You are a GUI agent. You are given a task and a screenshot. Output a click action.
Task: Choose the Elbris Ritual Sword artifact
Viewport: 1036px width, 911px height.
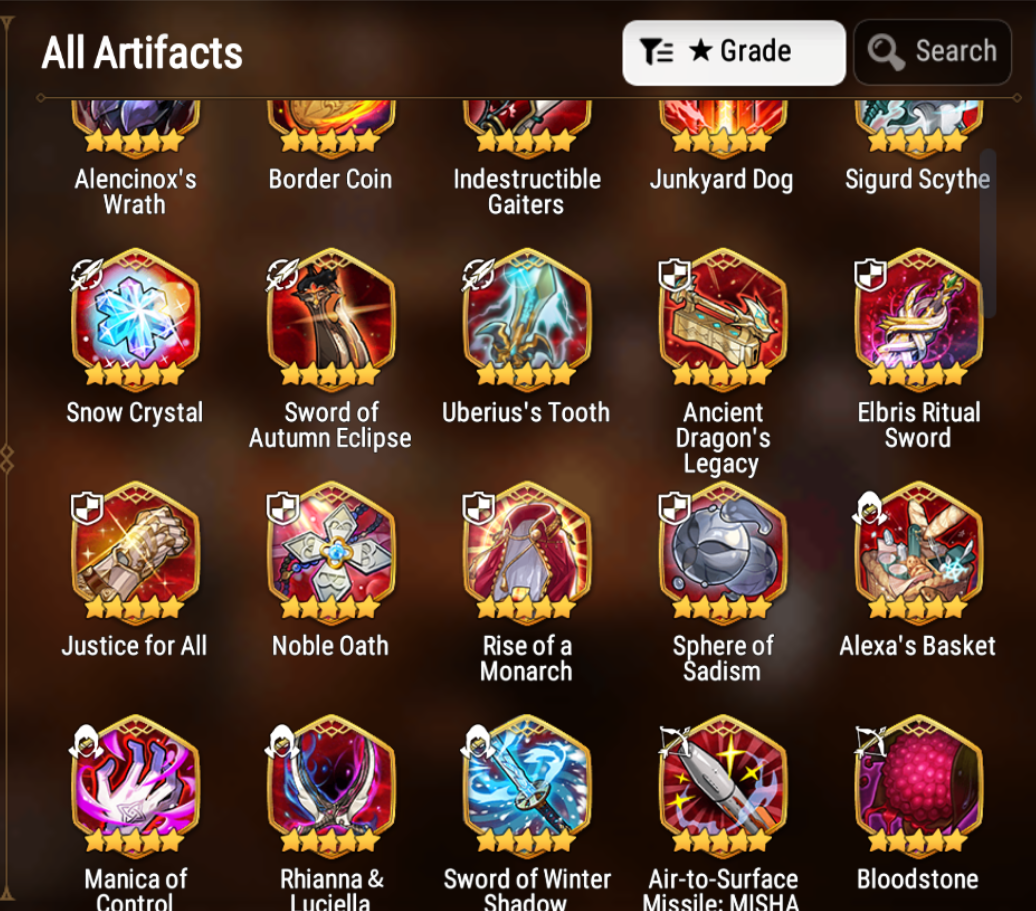point(918,316)
